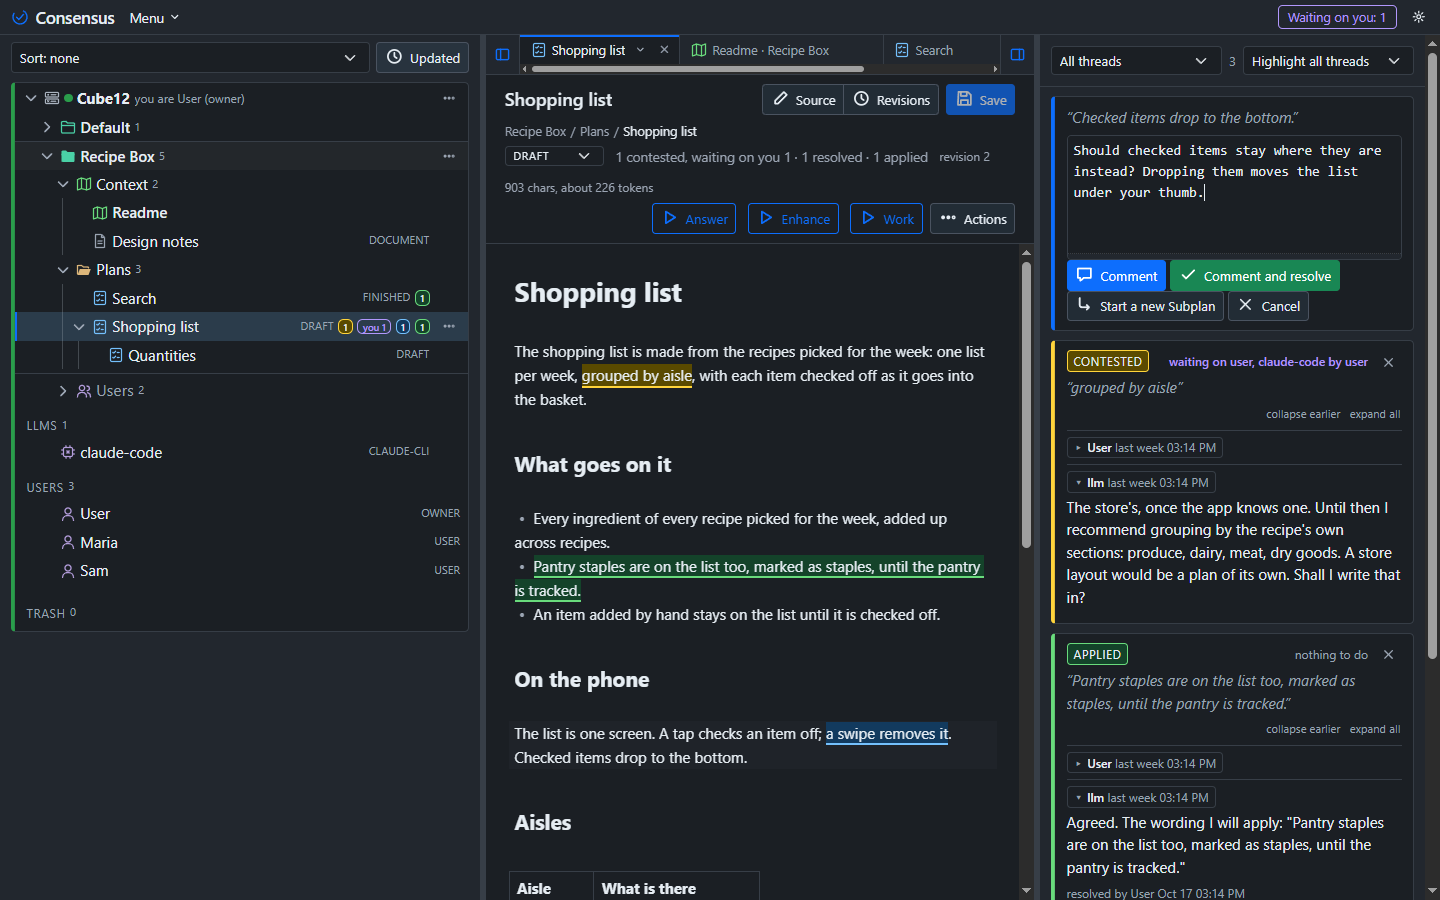Click the Consensus logo icon

point(19,18)
